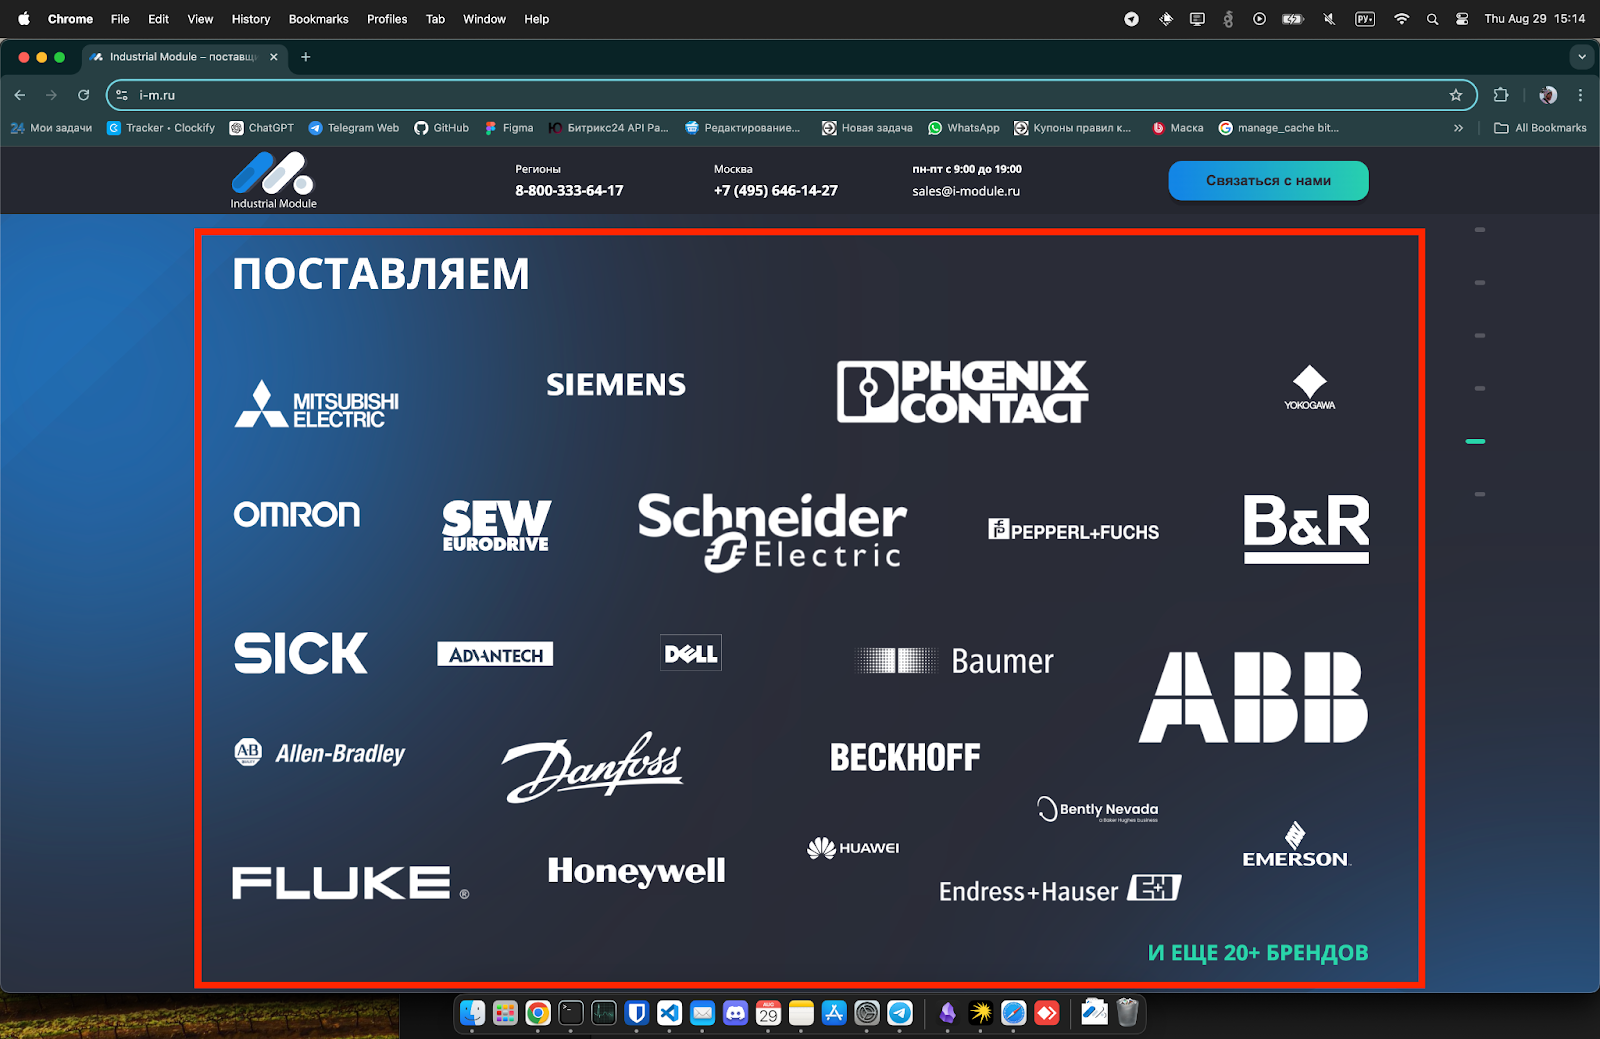Screen dimensions: 1600x1039
Task: Click the Industrial Module logo
Action: click(x=273, y=180)
